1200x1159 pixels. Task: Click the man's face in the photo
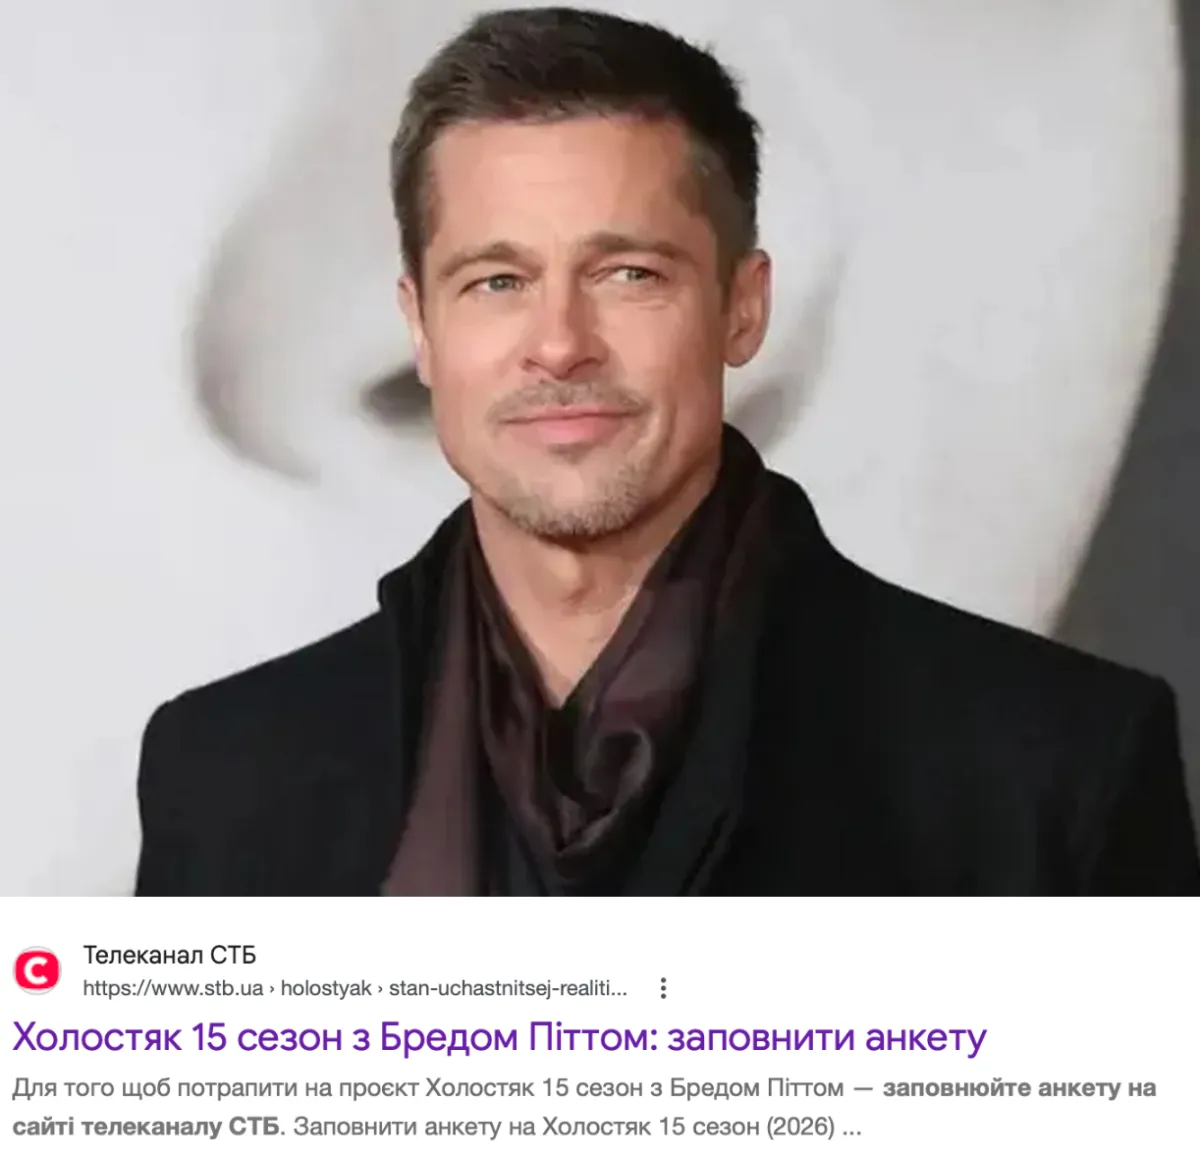click(565, 330)
